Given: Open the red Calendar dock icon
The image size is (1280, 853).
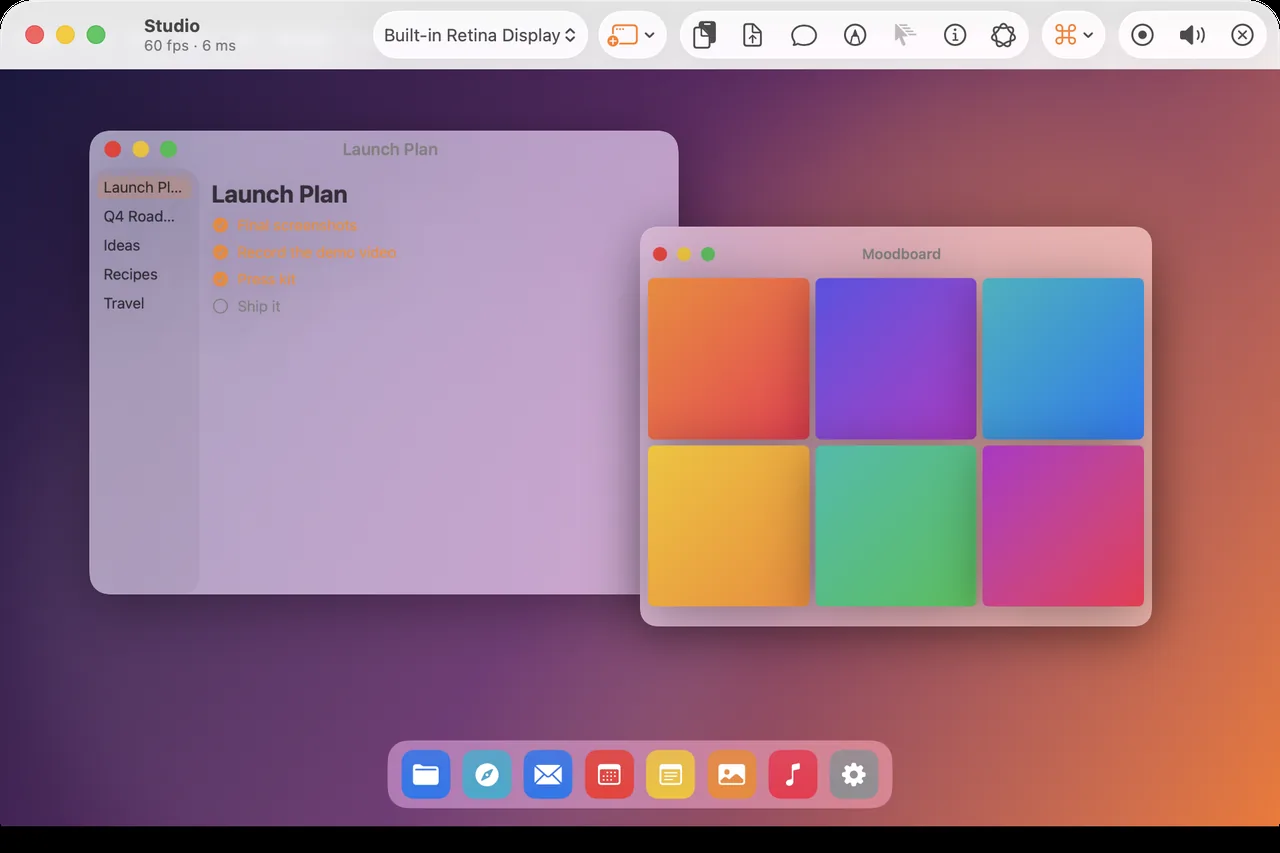Looking at the screenshot, I should [609, 774].
